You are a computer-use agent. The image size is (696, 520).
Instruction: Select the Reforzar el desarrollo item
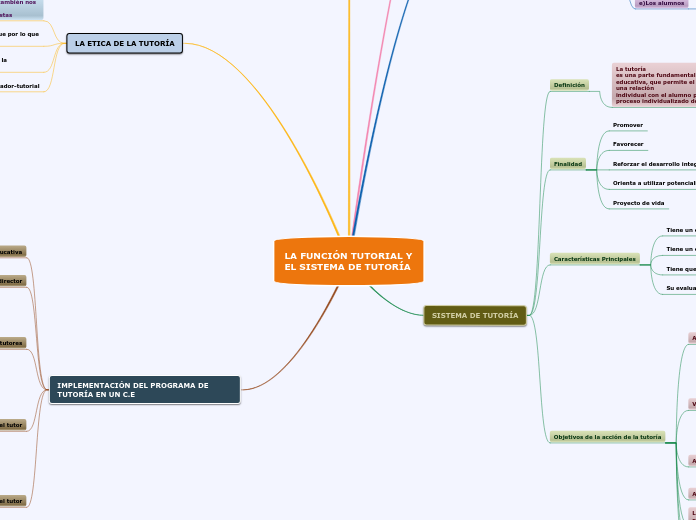tap(653, 164)
